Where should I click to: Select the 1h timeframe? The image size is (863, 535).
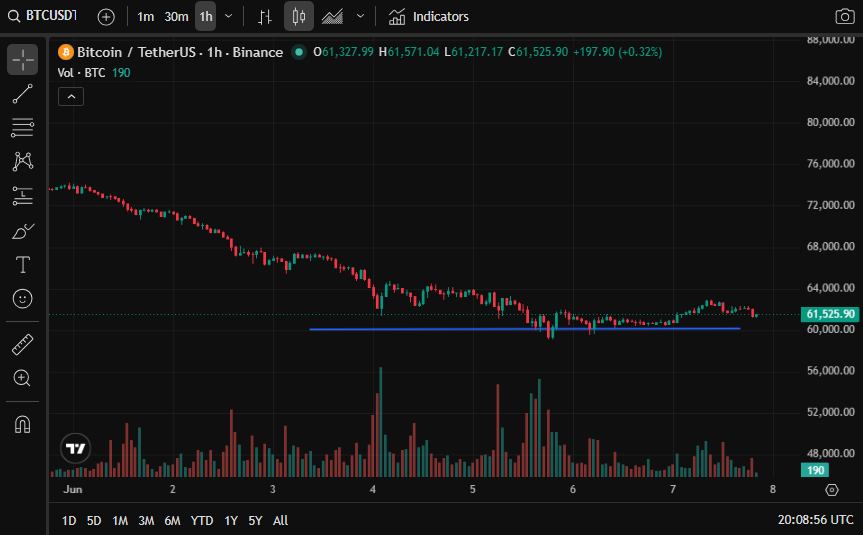(x=206, y=17)
